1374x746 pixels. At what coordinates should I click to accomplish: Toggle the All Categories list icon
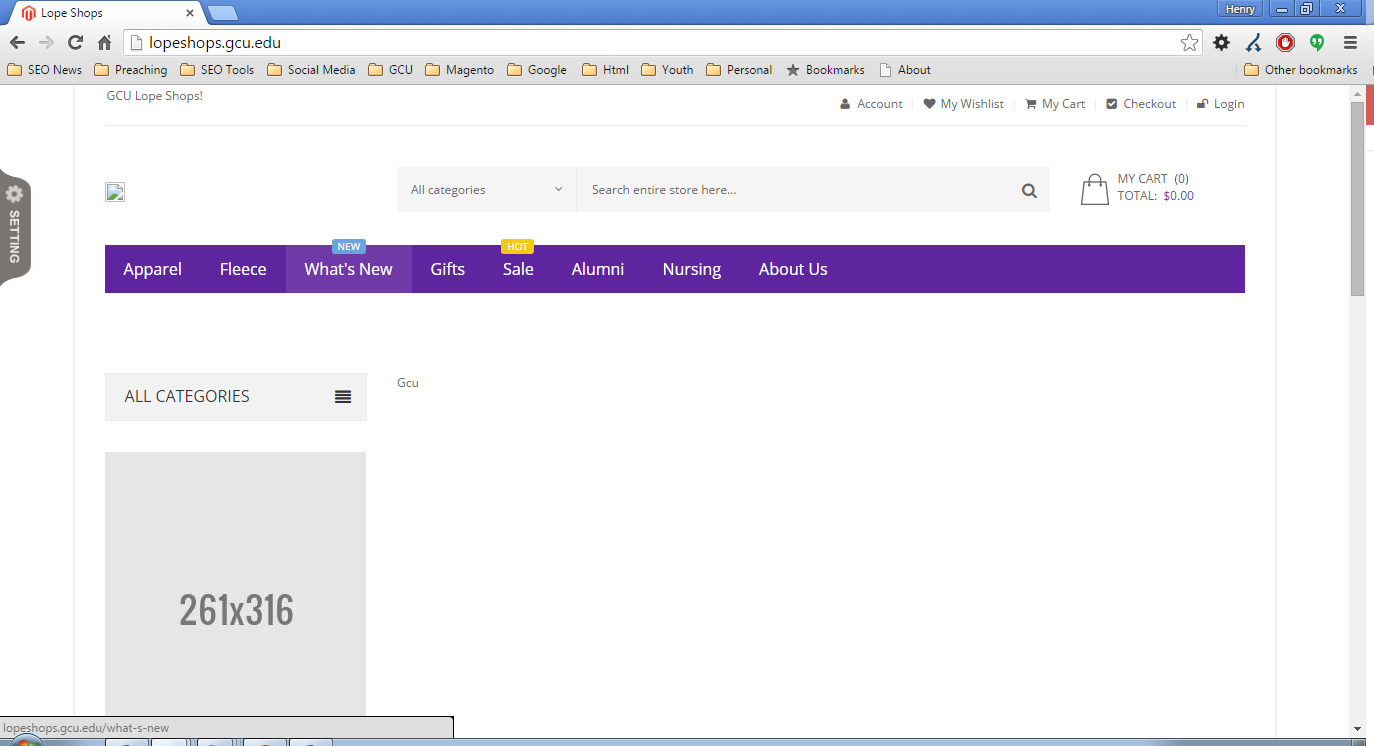click(x=343, y=397)
